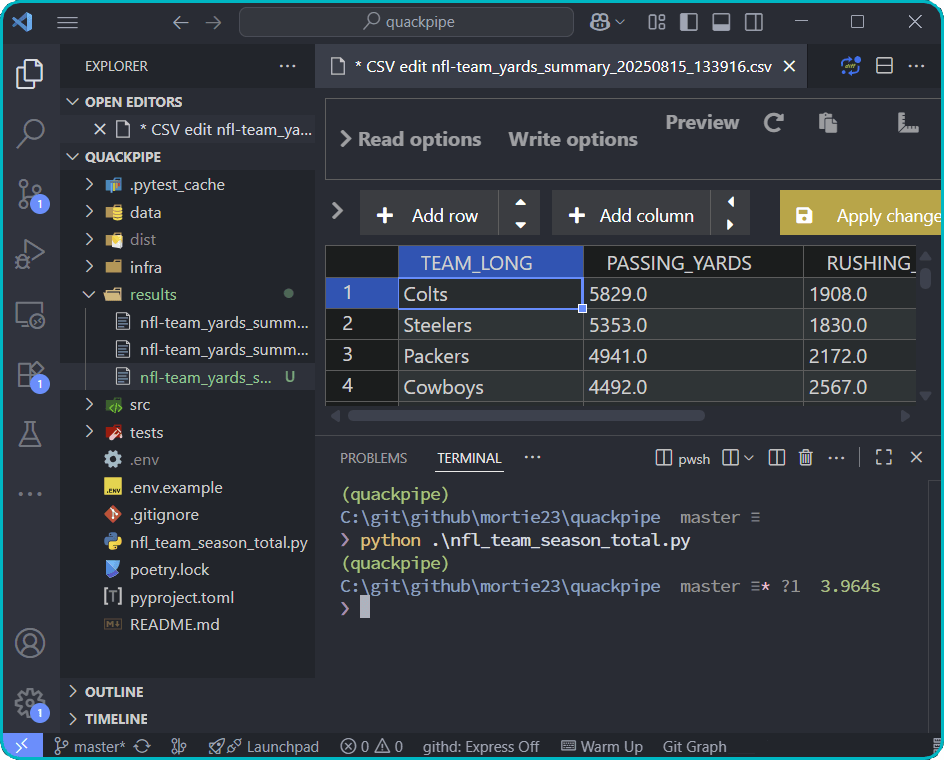Viewport: 944px width, 760px height.
Task: Open the Manage settings gear
Action: tap(30, 703)
